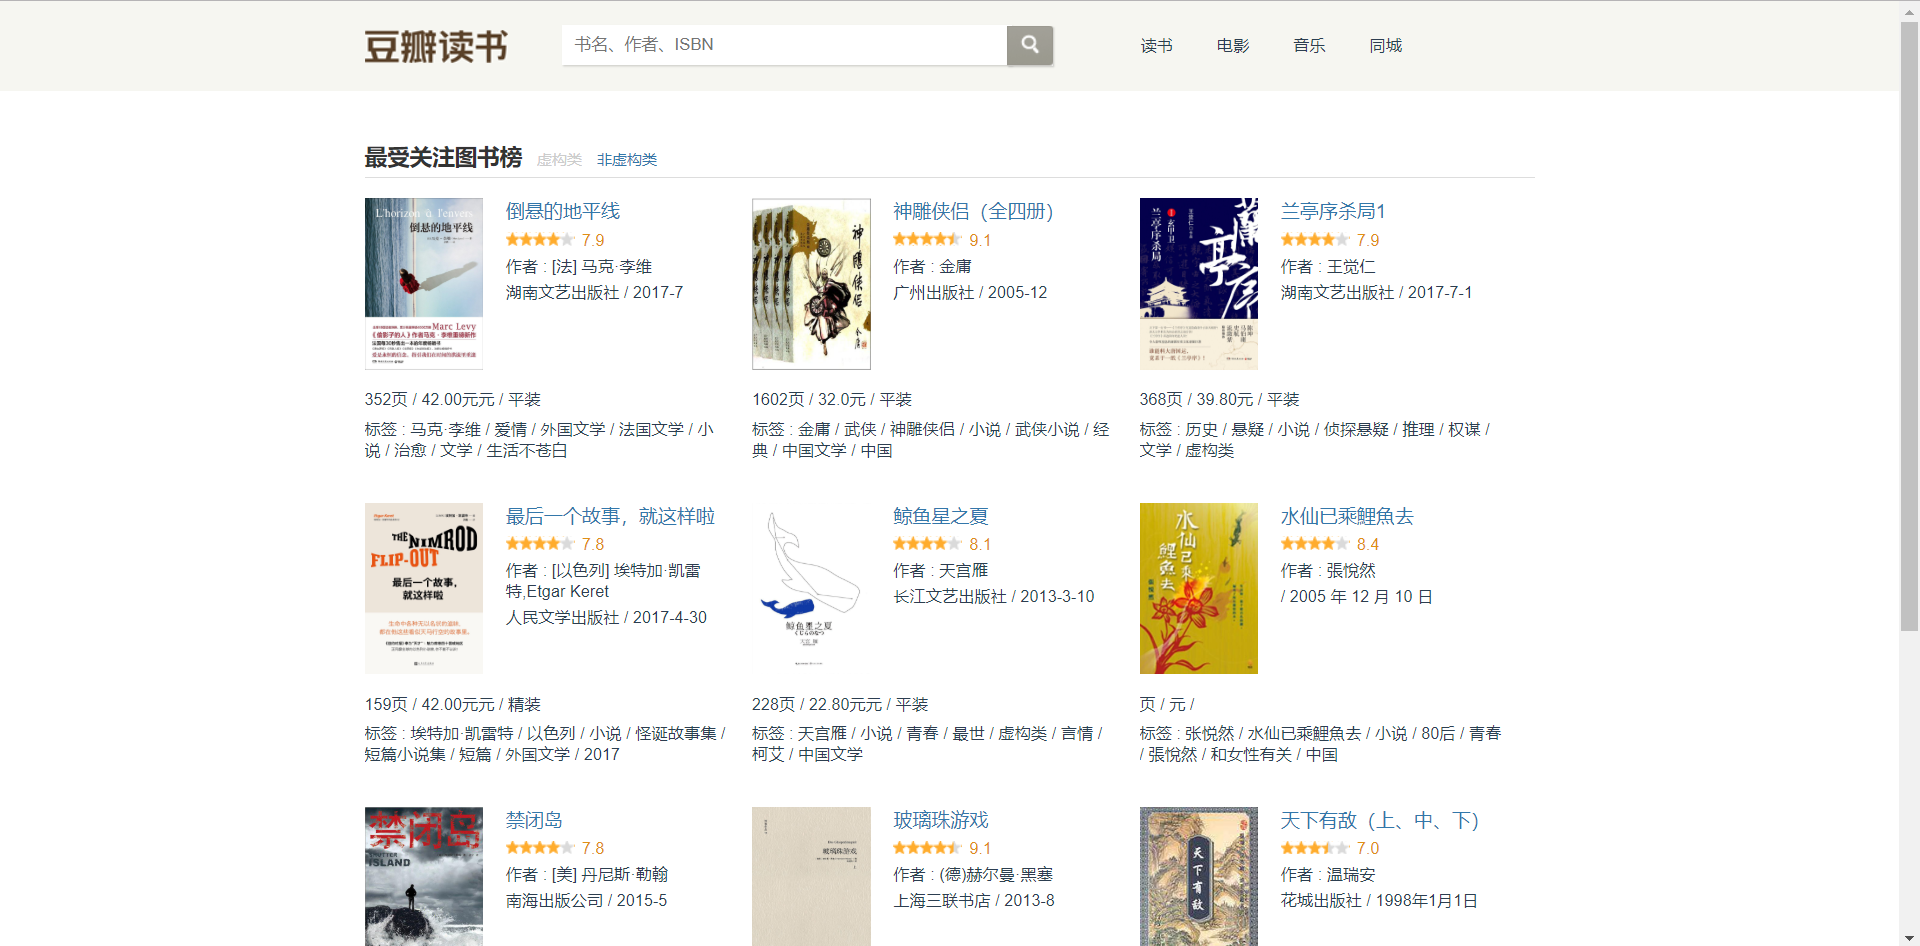Open the book title 神雕侠侣（全四册）

pyautogui.click(x=973, y=211)
